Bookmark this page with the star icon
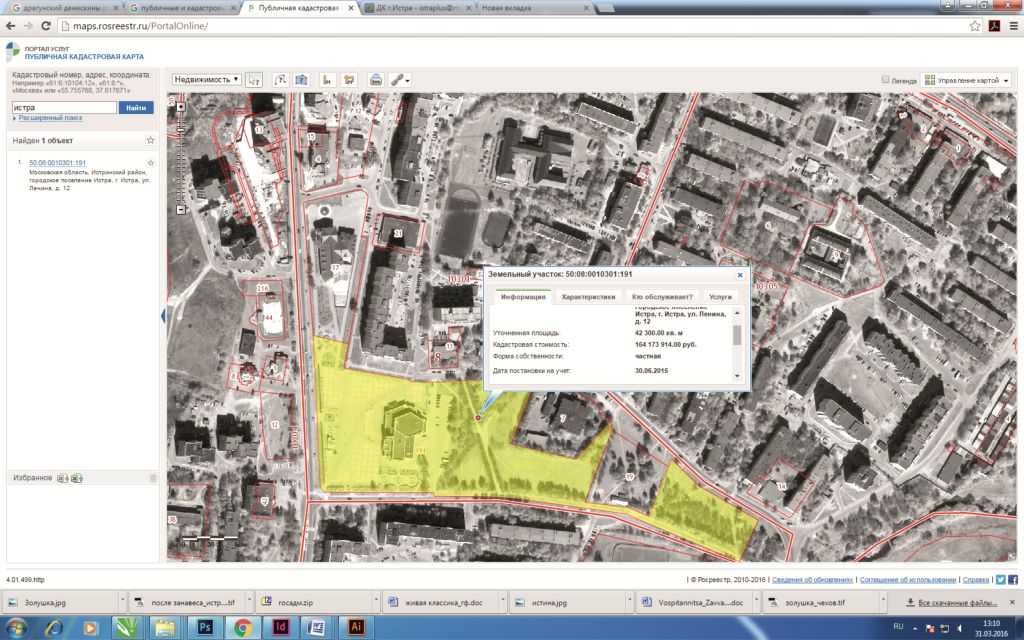This screenshot has width=1024, height=640. tap(975, 26)
